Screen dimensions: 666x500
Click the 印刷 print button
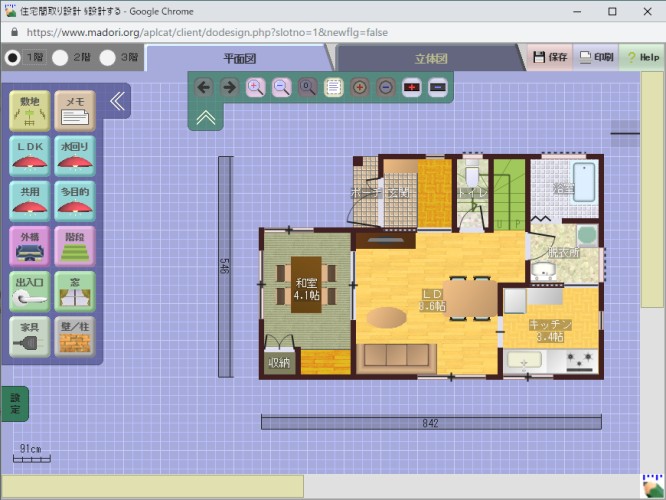(x=596, y=57)
